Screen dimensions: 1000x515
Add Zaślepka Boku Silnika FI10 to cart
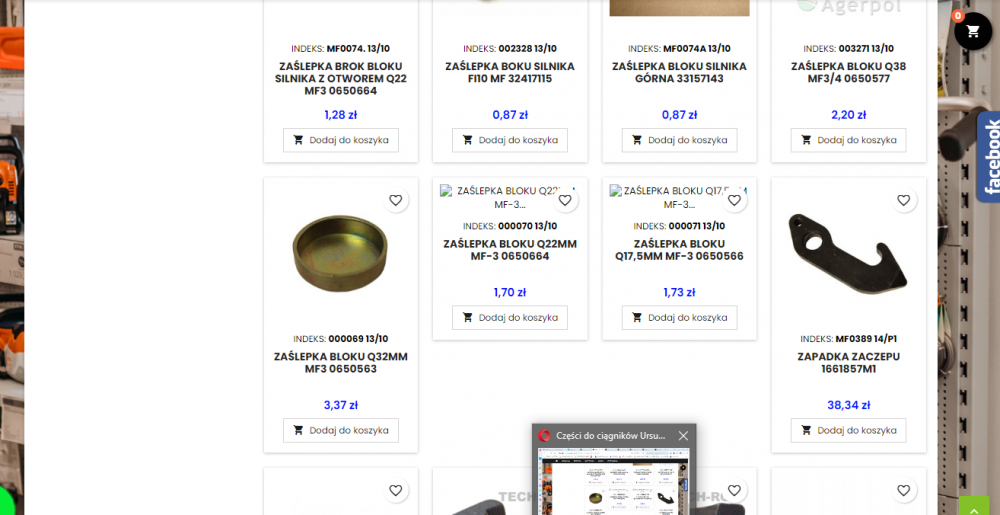(510, 140)
